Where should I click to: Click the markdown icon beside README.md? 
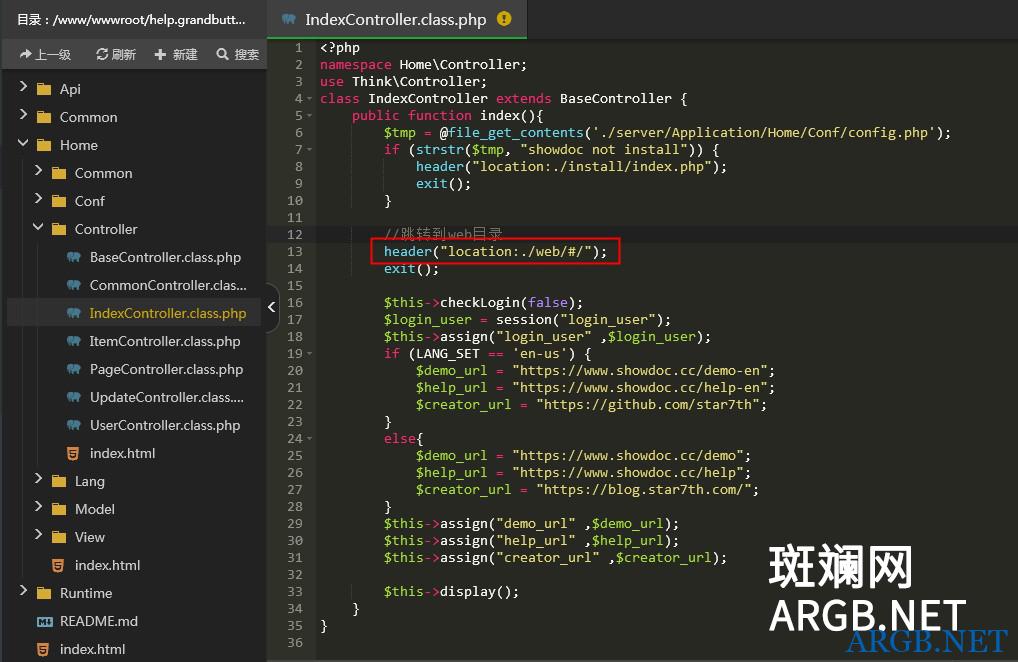pos(43,621)
